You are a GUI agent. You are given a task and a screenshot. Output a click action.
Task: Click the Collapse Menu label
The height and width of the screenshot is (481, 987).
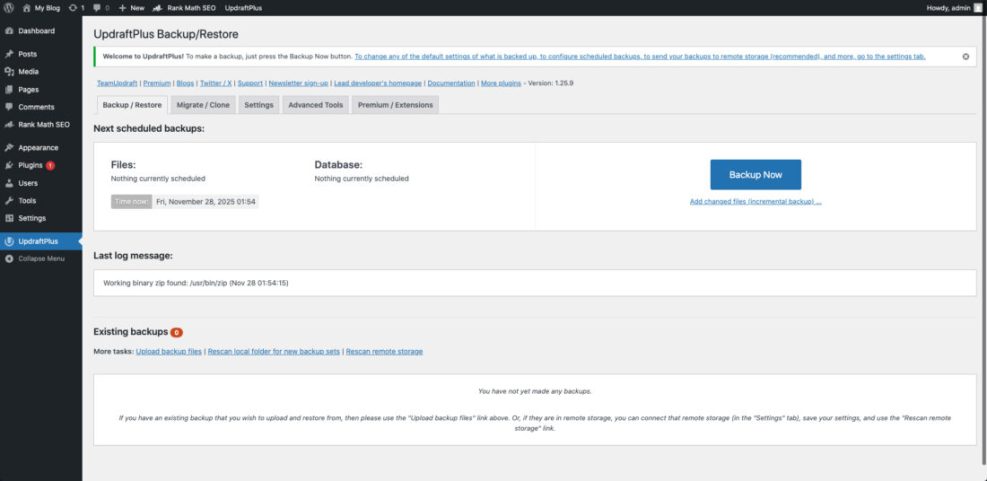click(42, 259)
